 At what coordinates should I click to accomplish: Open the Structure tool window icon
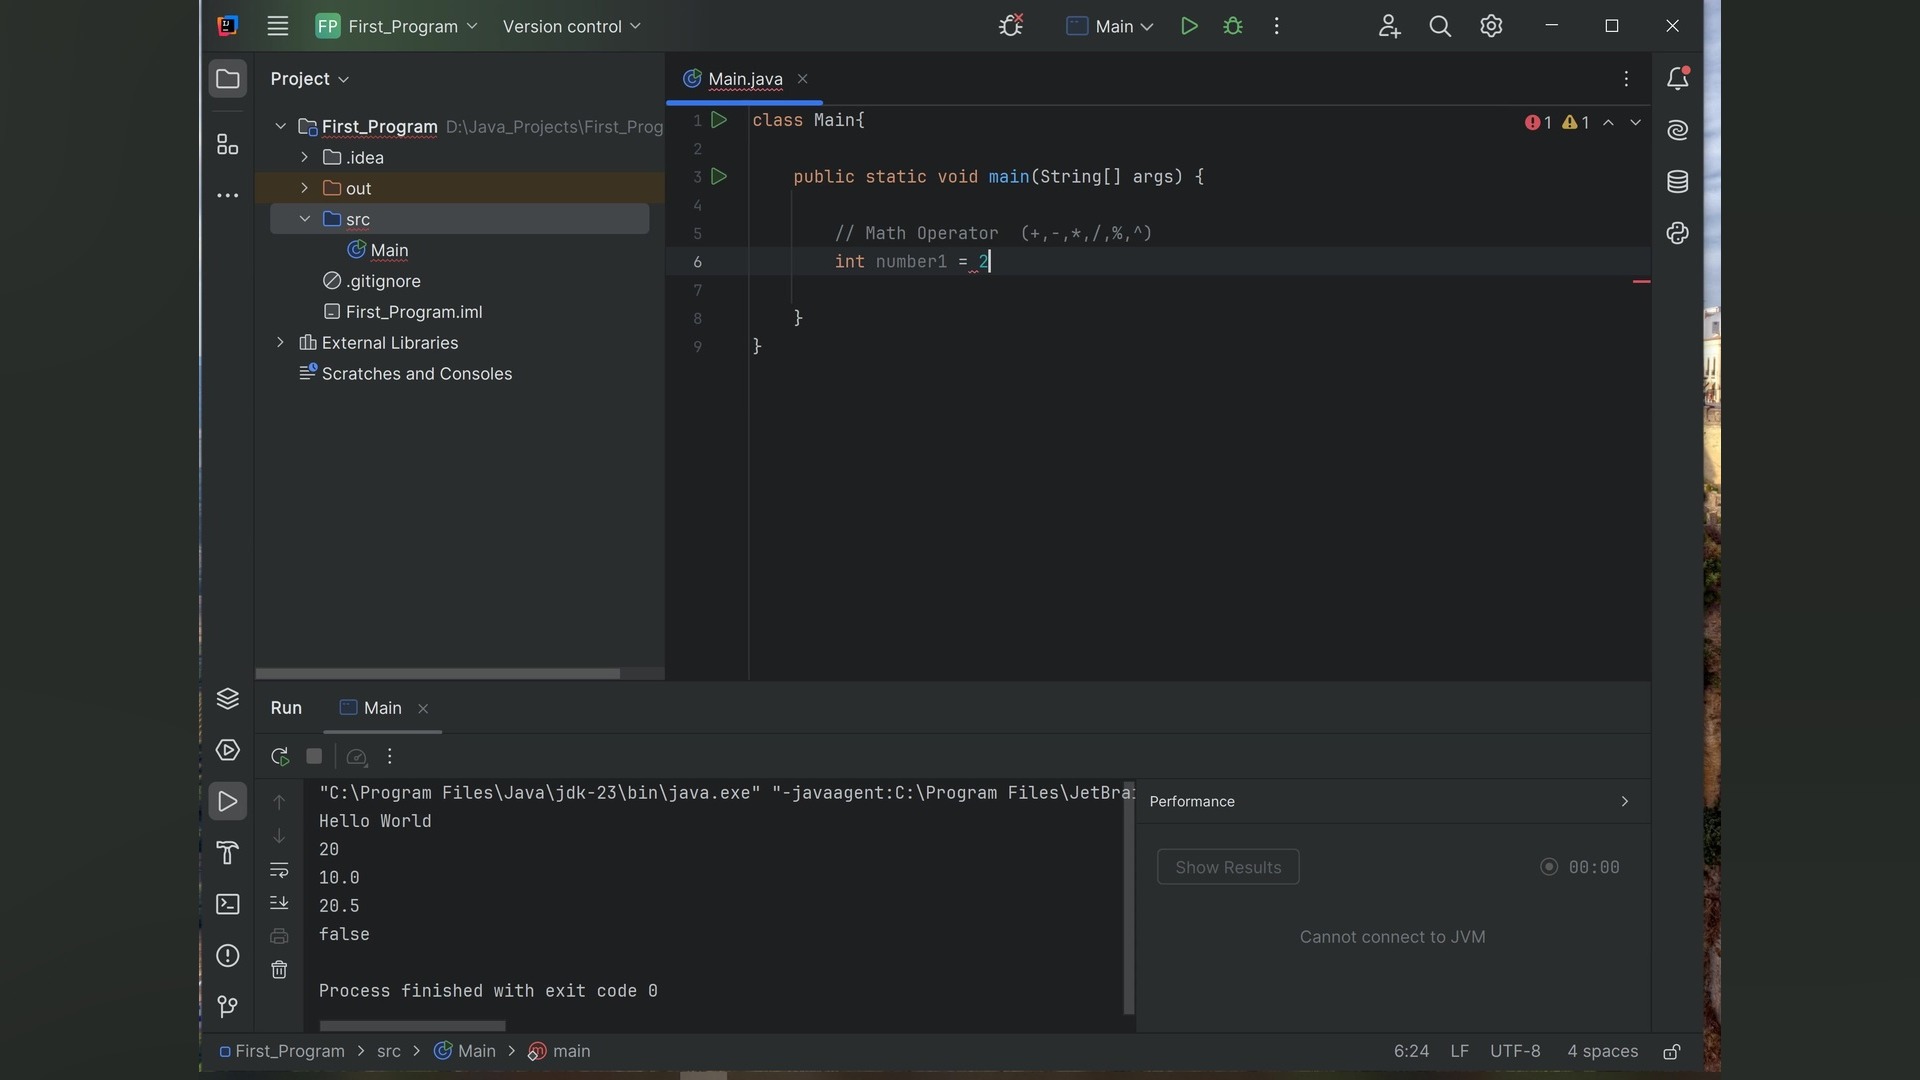click(228, 145)
